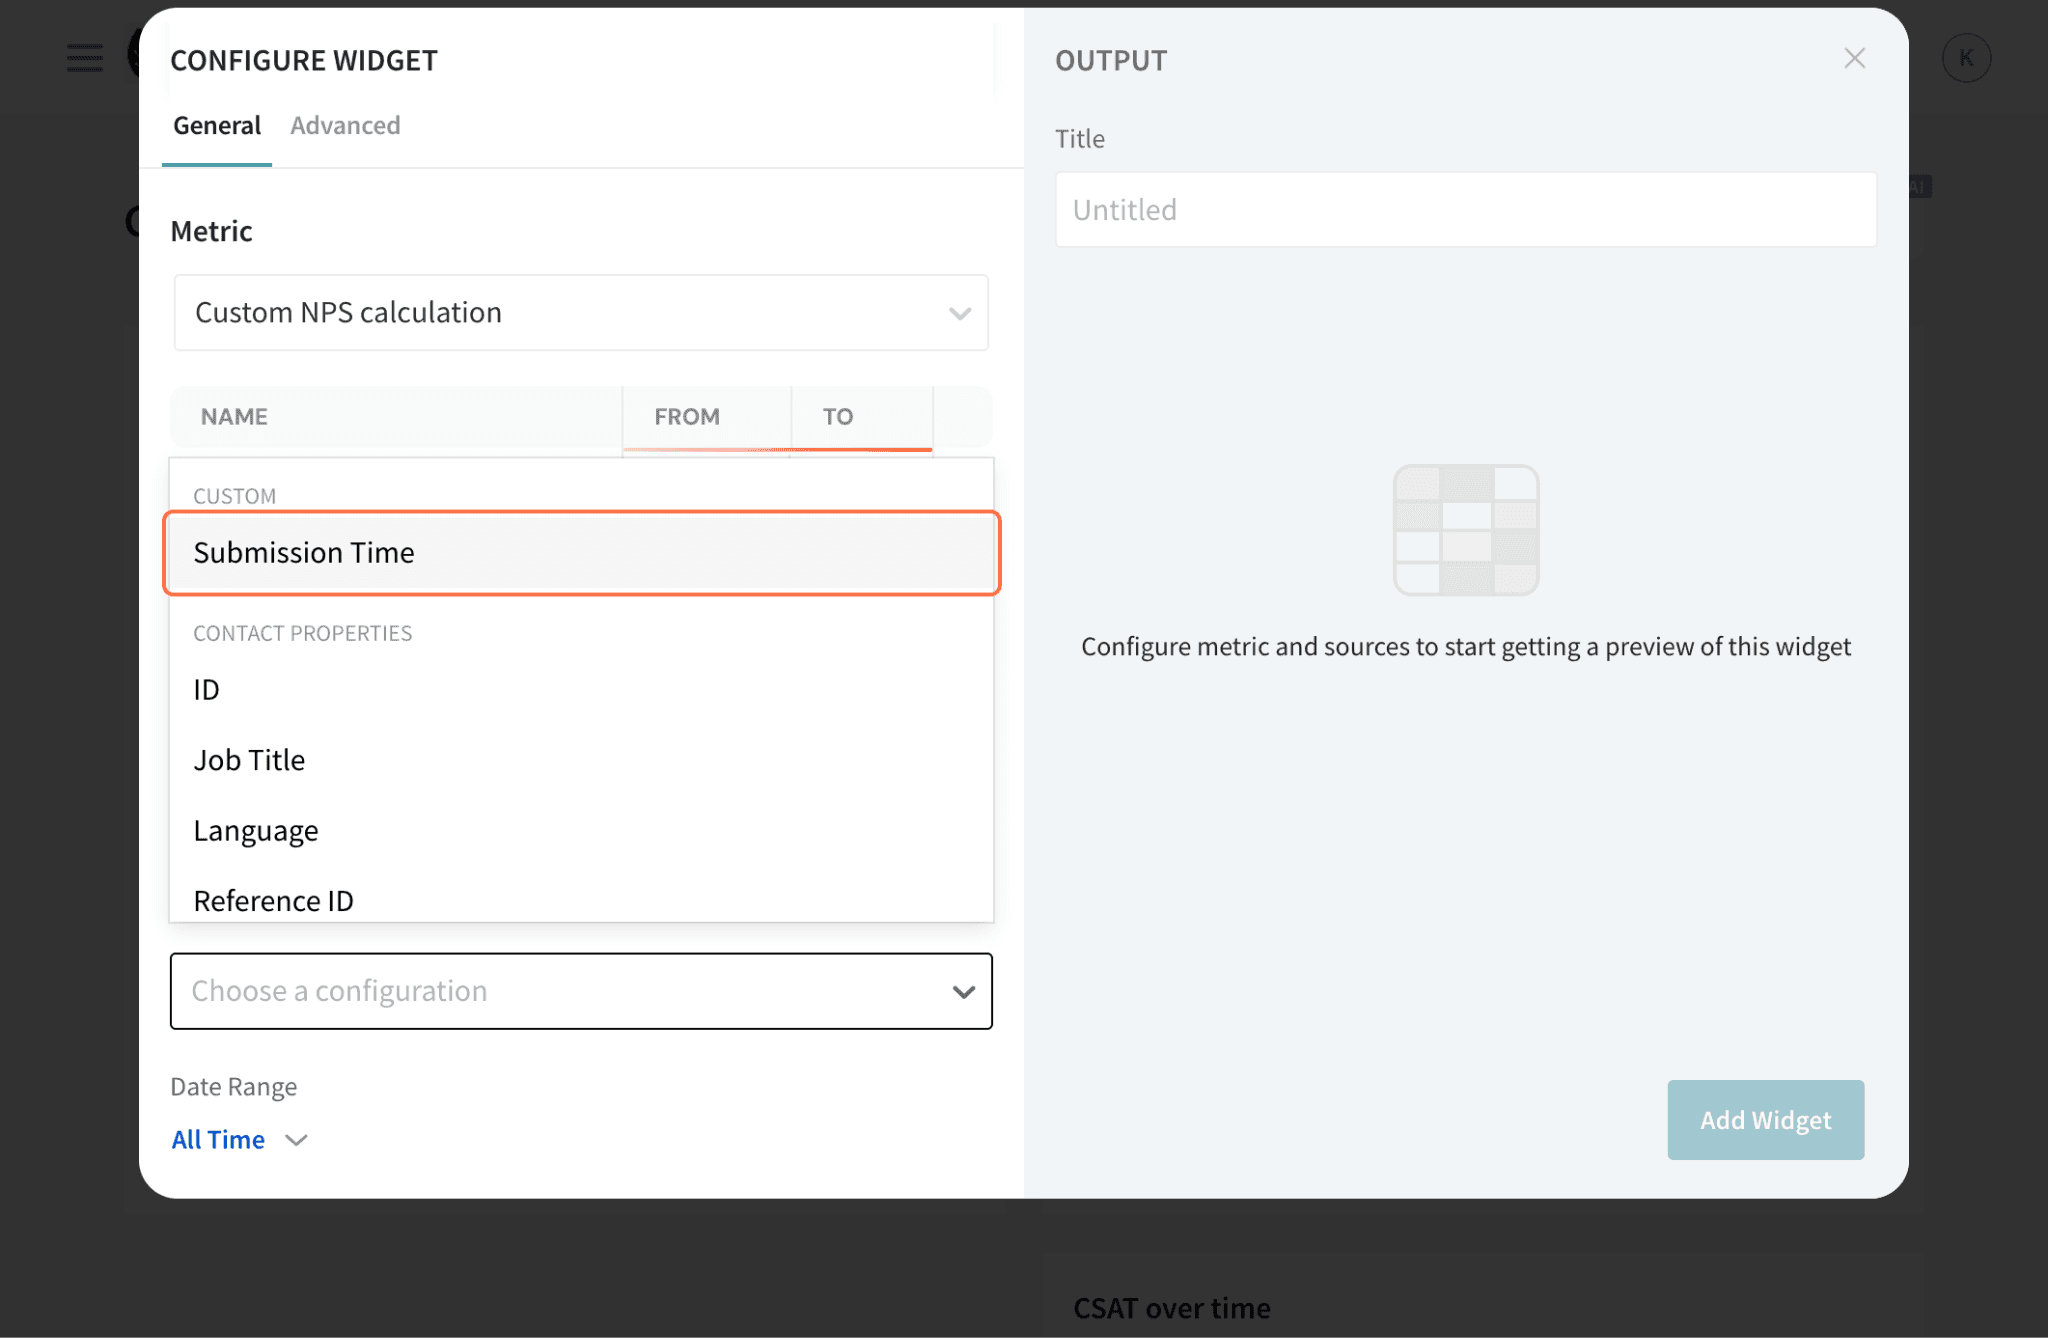Click the widget preview placeholder grid icon

(1465, 530)
